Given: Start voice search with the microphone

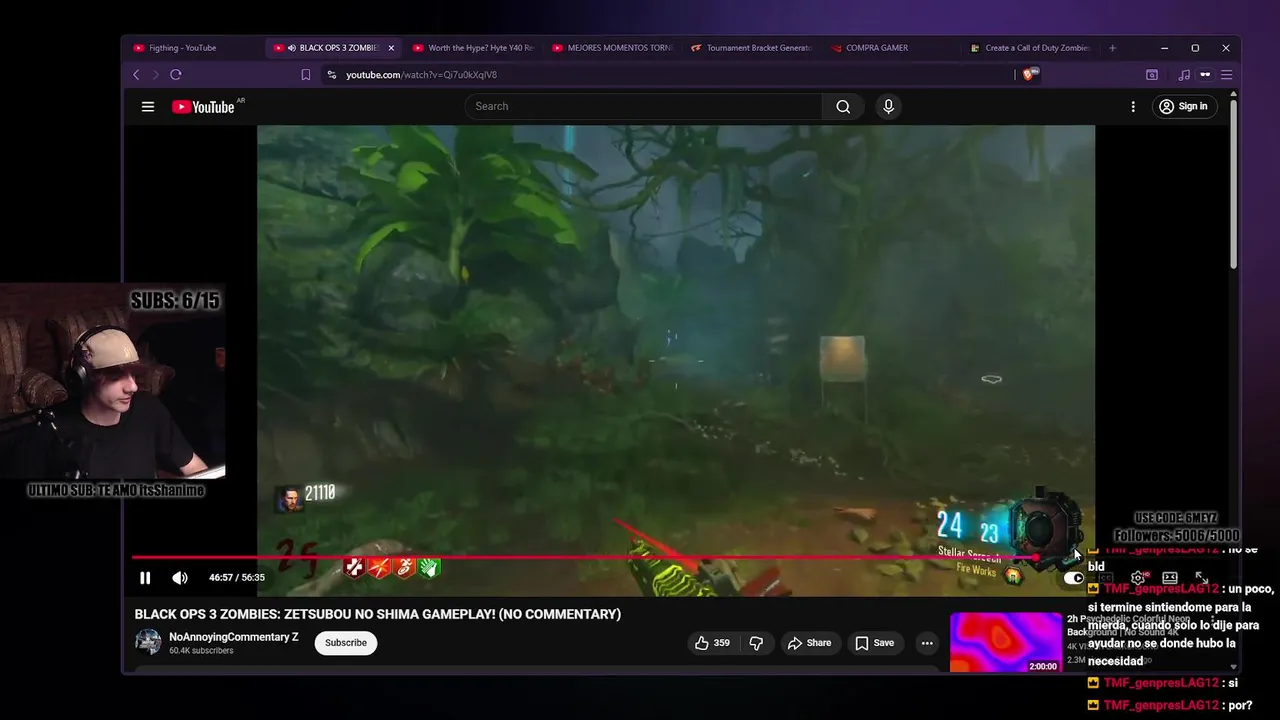Looking at the screenshot, I should (888, 107).
